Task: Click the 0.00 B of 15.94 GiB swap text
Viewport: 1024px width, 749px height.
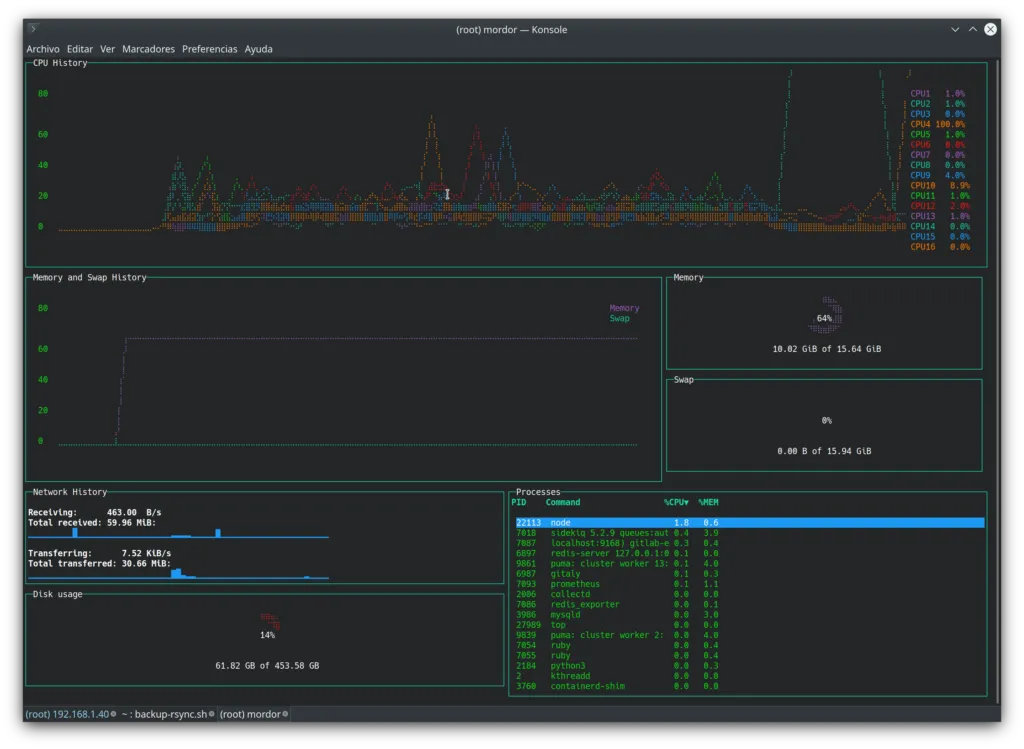Action: point(824,451)
